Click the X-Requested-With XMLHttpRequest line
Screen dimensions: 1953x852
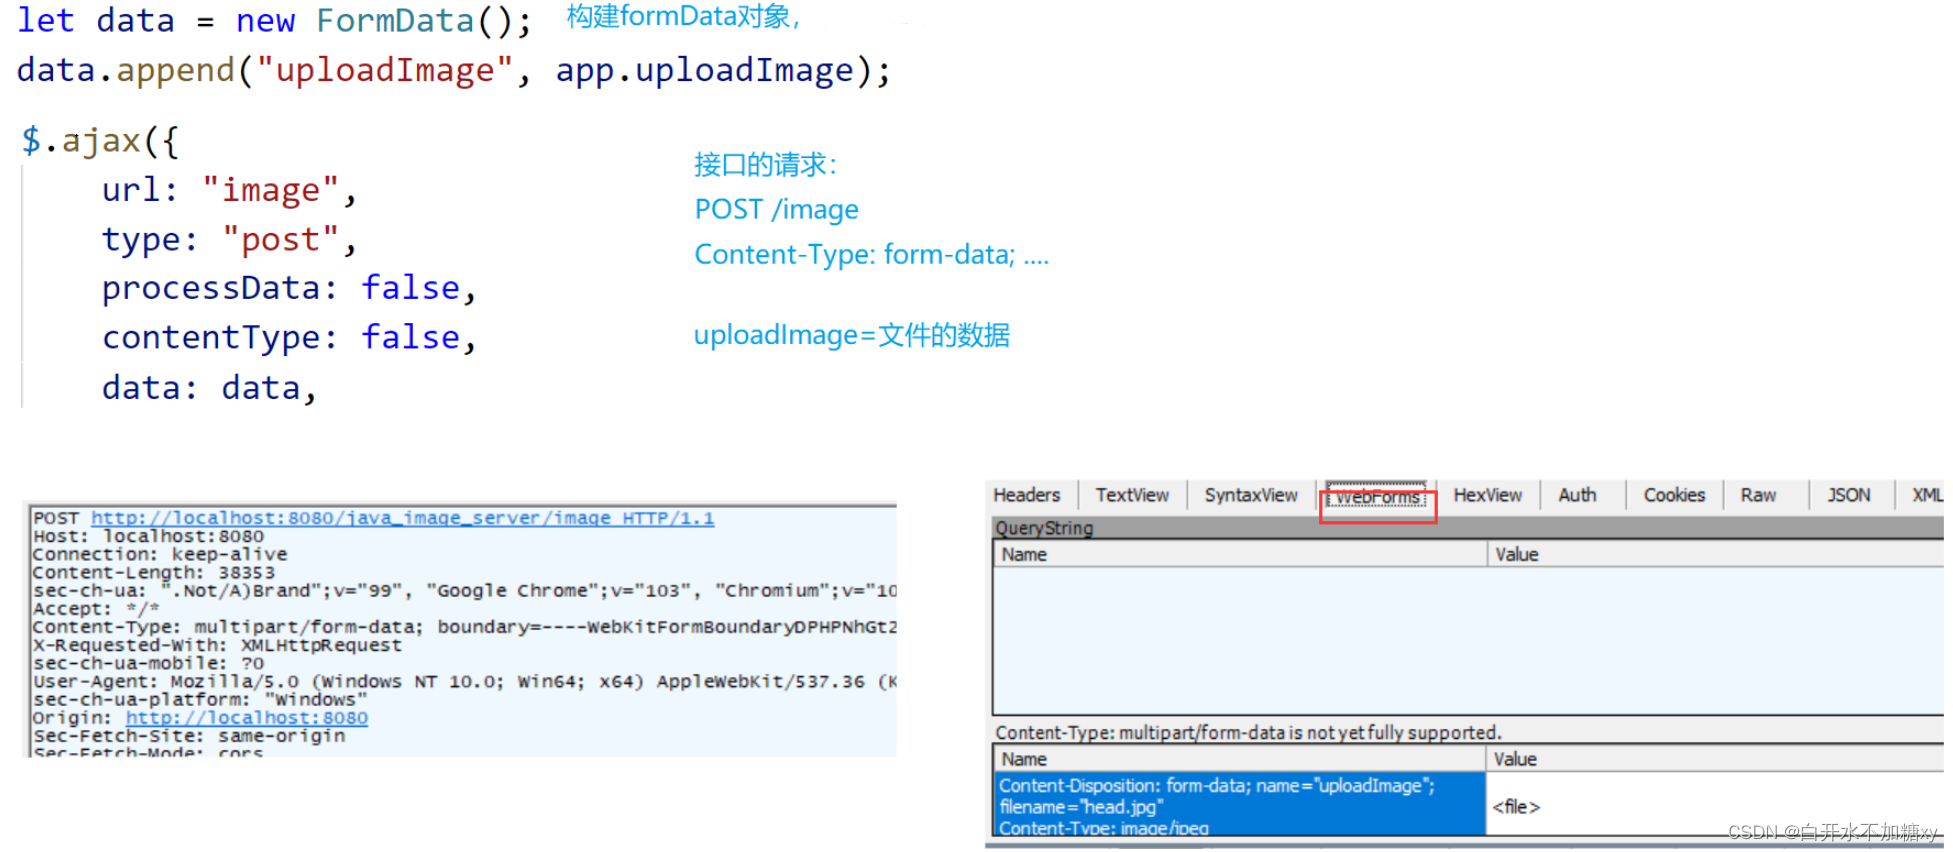click(x=217, y=645)
